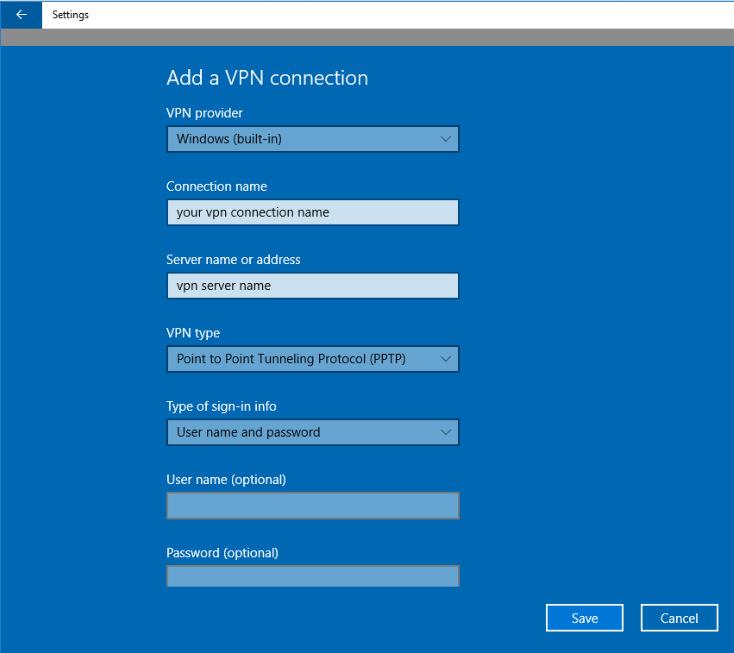Click the Connection name input field
734x653 pixels.
(x=313, y=213)
